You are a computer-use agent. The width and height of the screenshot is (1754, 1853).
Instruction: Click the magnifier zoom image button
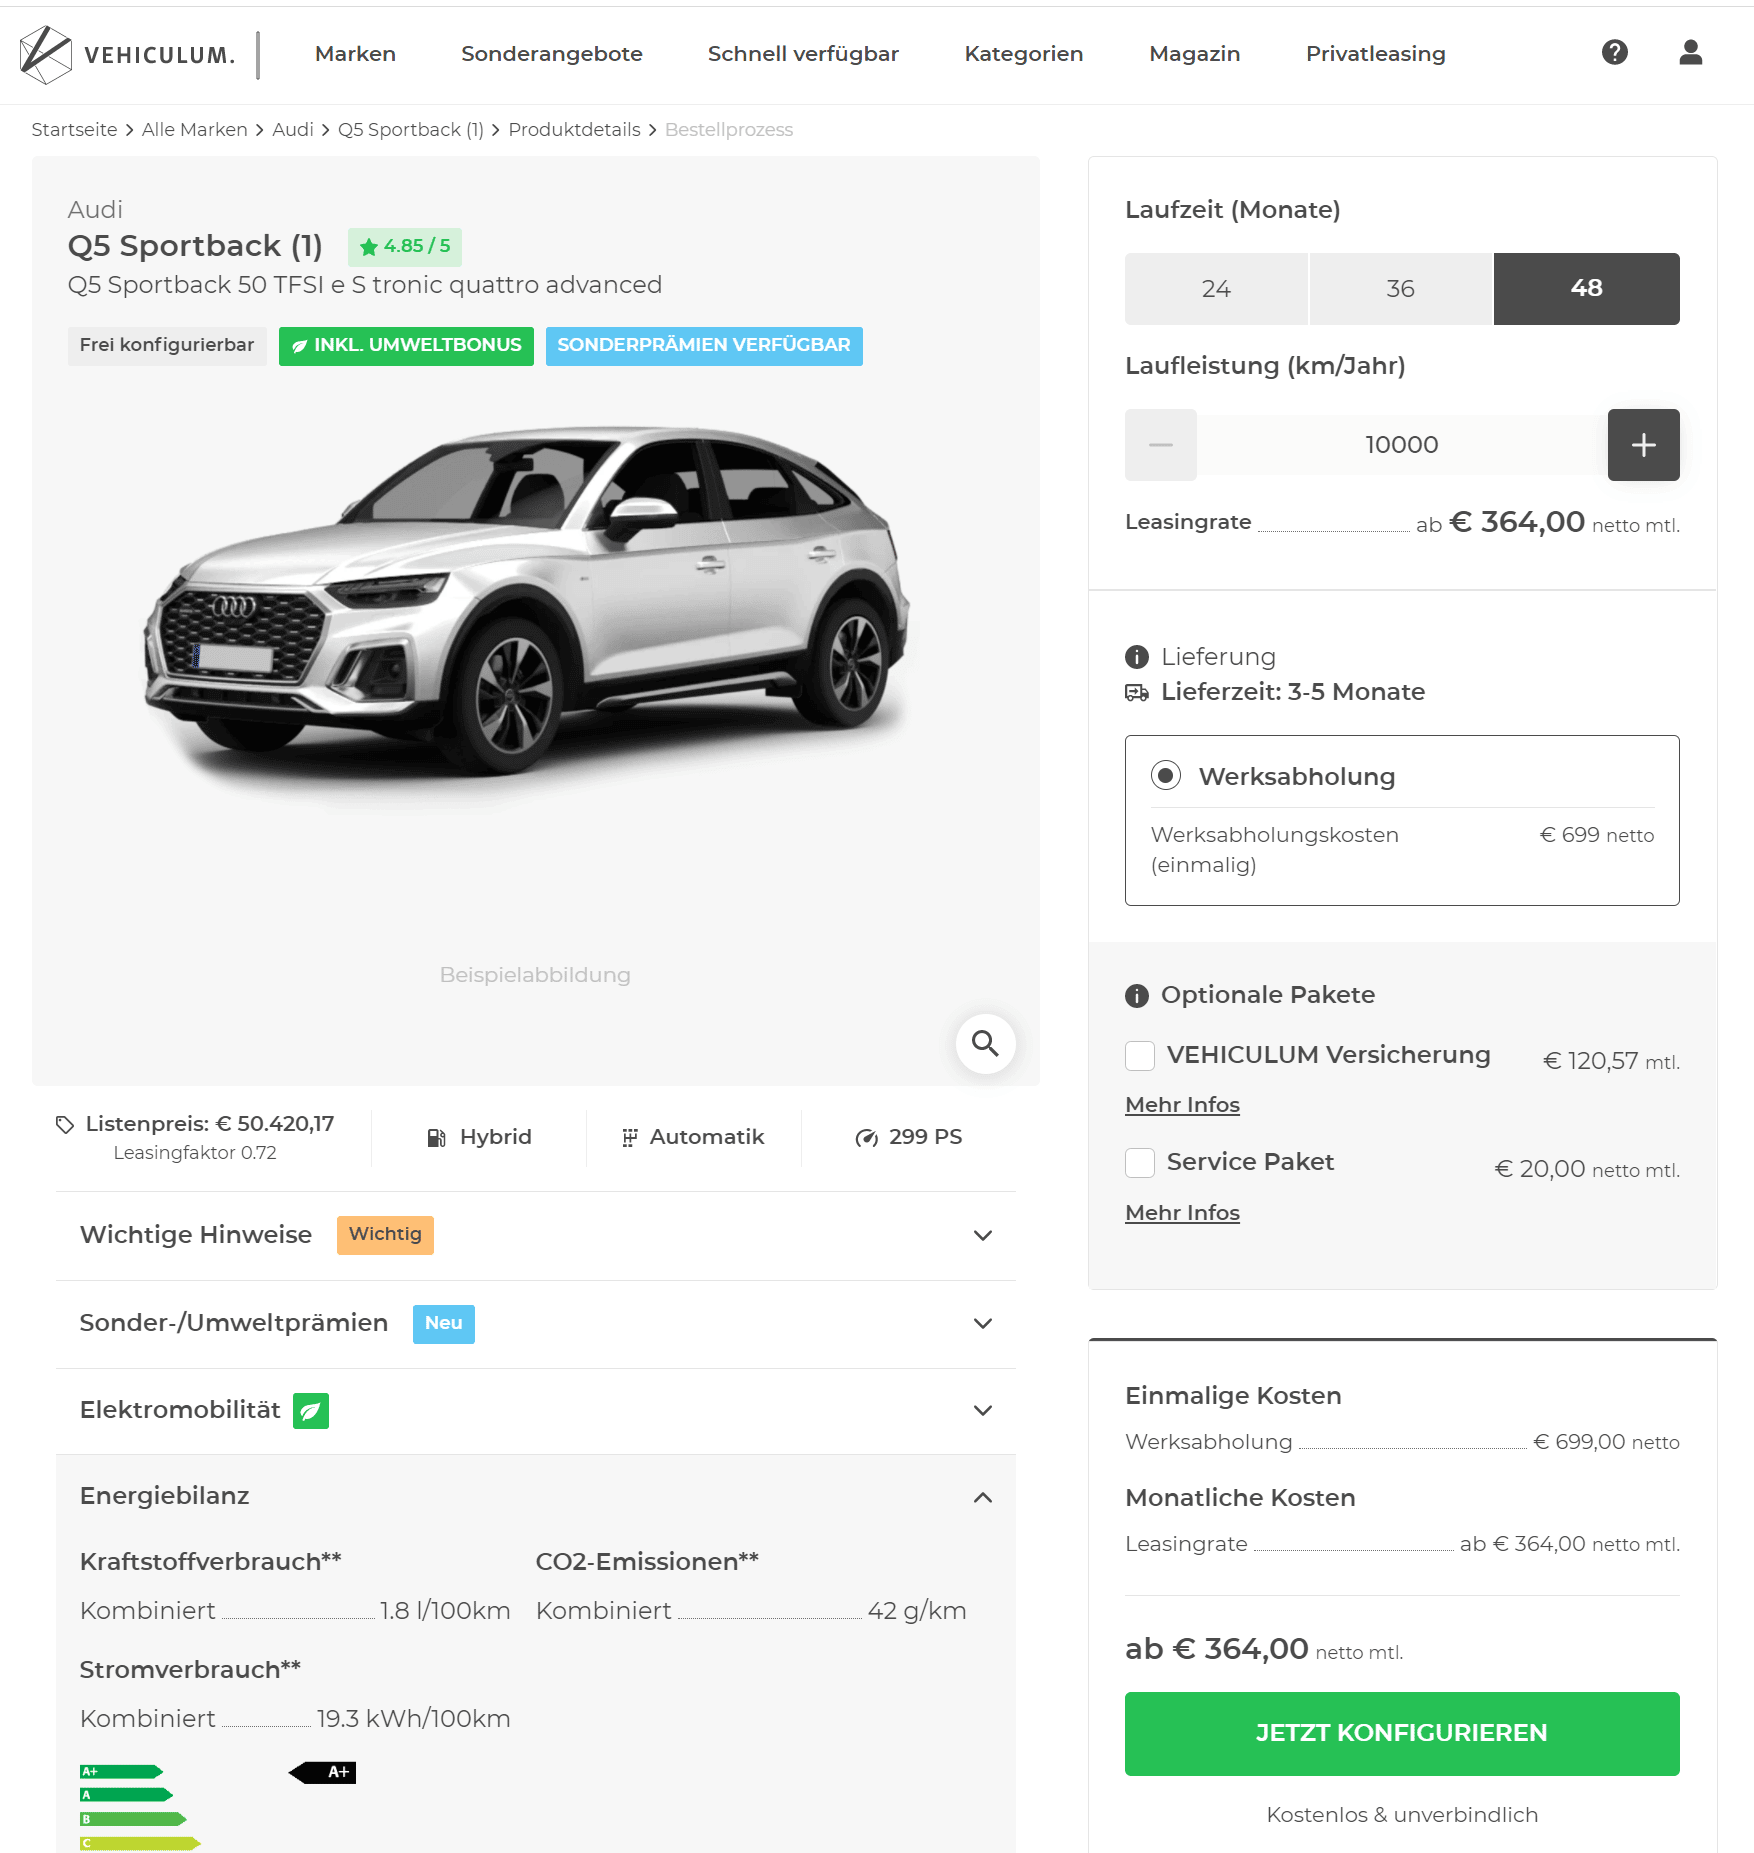tap(985, 1044)
